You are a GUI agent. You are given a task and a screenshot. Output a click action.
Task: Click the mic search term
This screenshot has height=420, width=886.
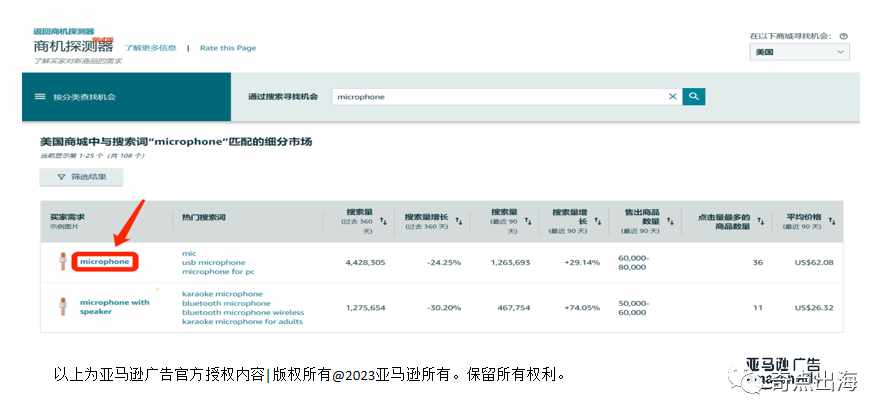[189, 253]
